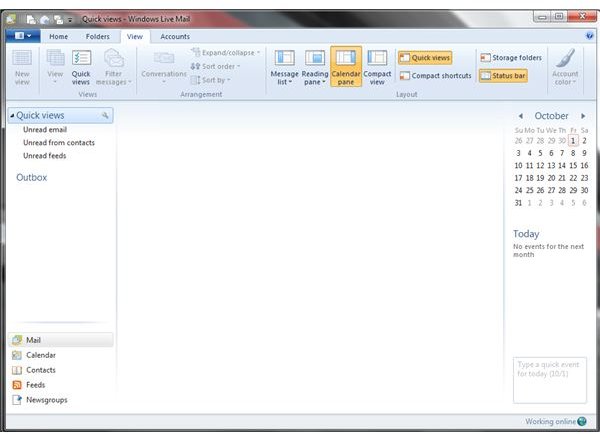
Task: Switch to Compact view
Action: 377,67
